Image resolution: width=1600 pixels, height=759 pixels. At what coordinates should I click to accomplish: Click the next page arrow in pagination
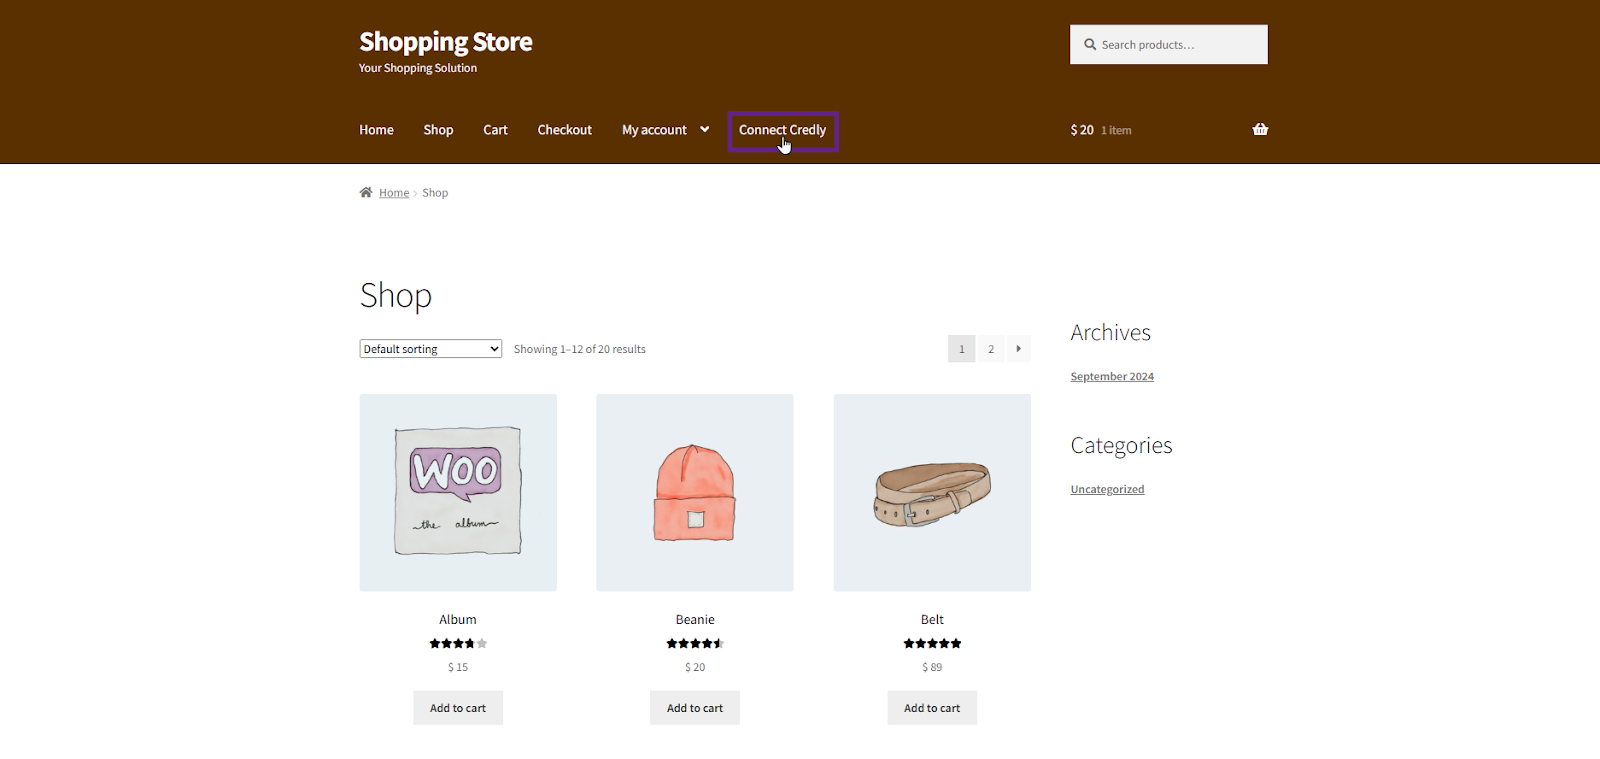(x=1018, y=349)
